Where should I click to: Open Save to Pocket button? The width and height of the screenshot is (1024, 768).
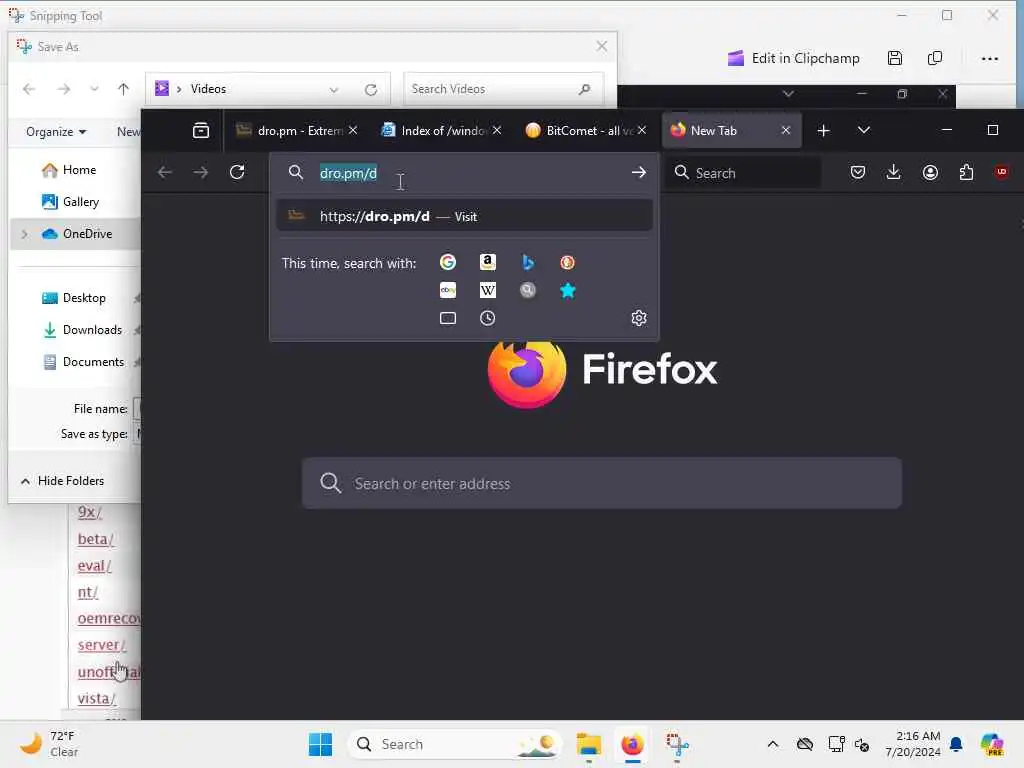(858, 172)
